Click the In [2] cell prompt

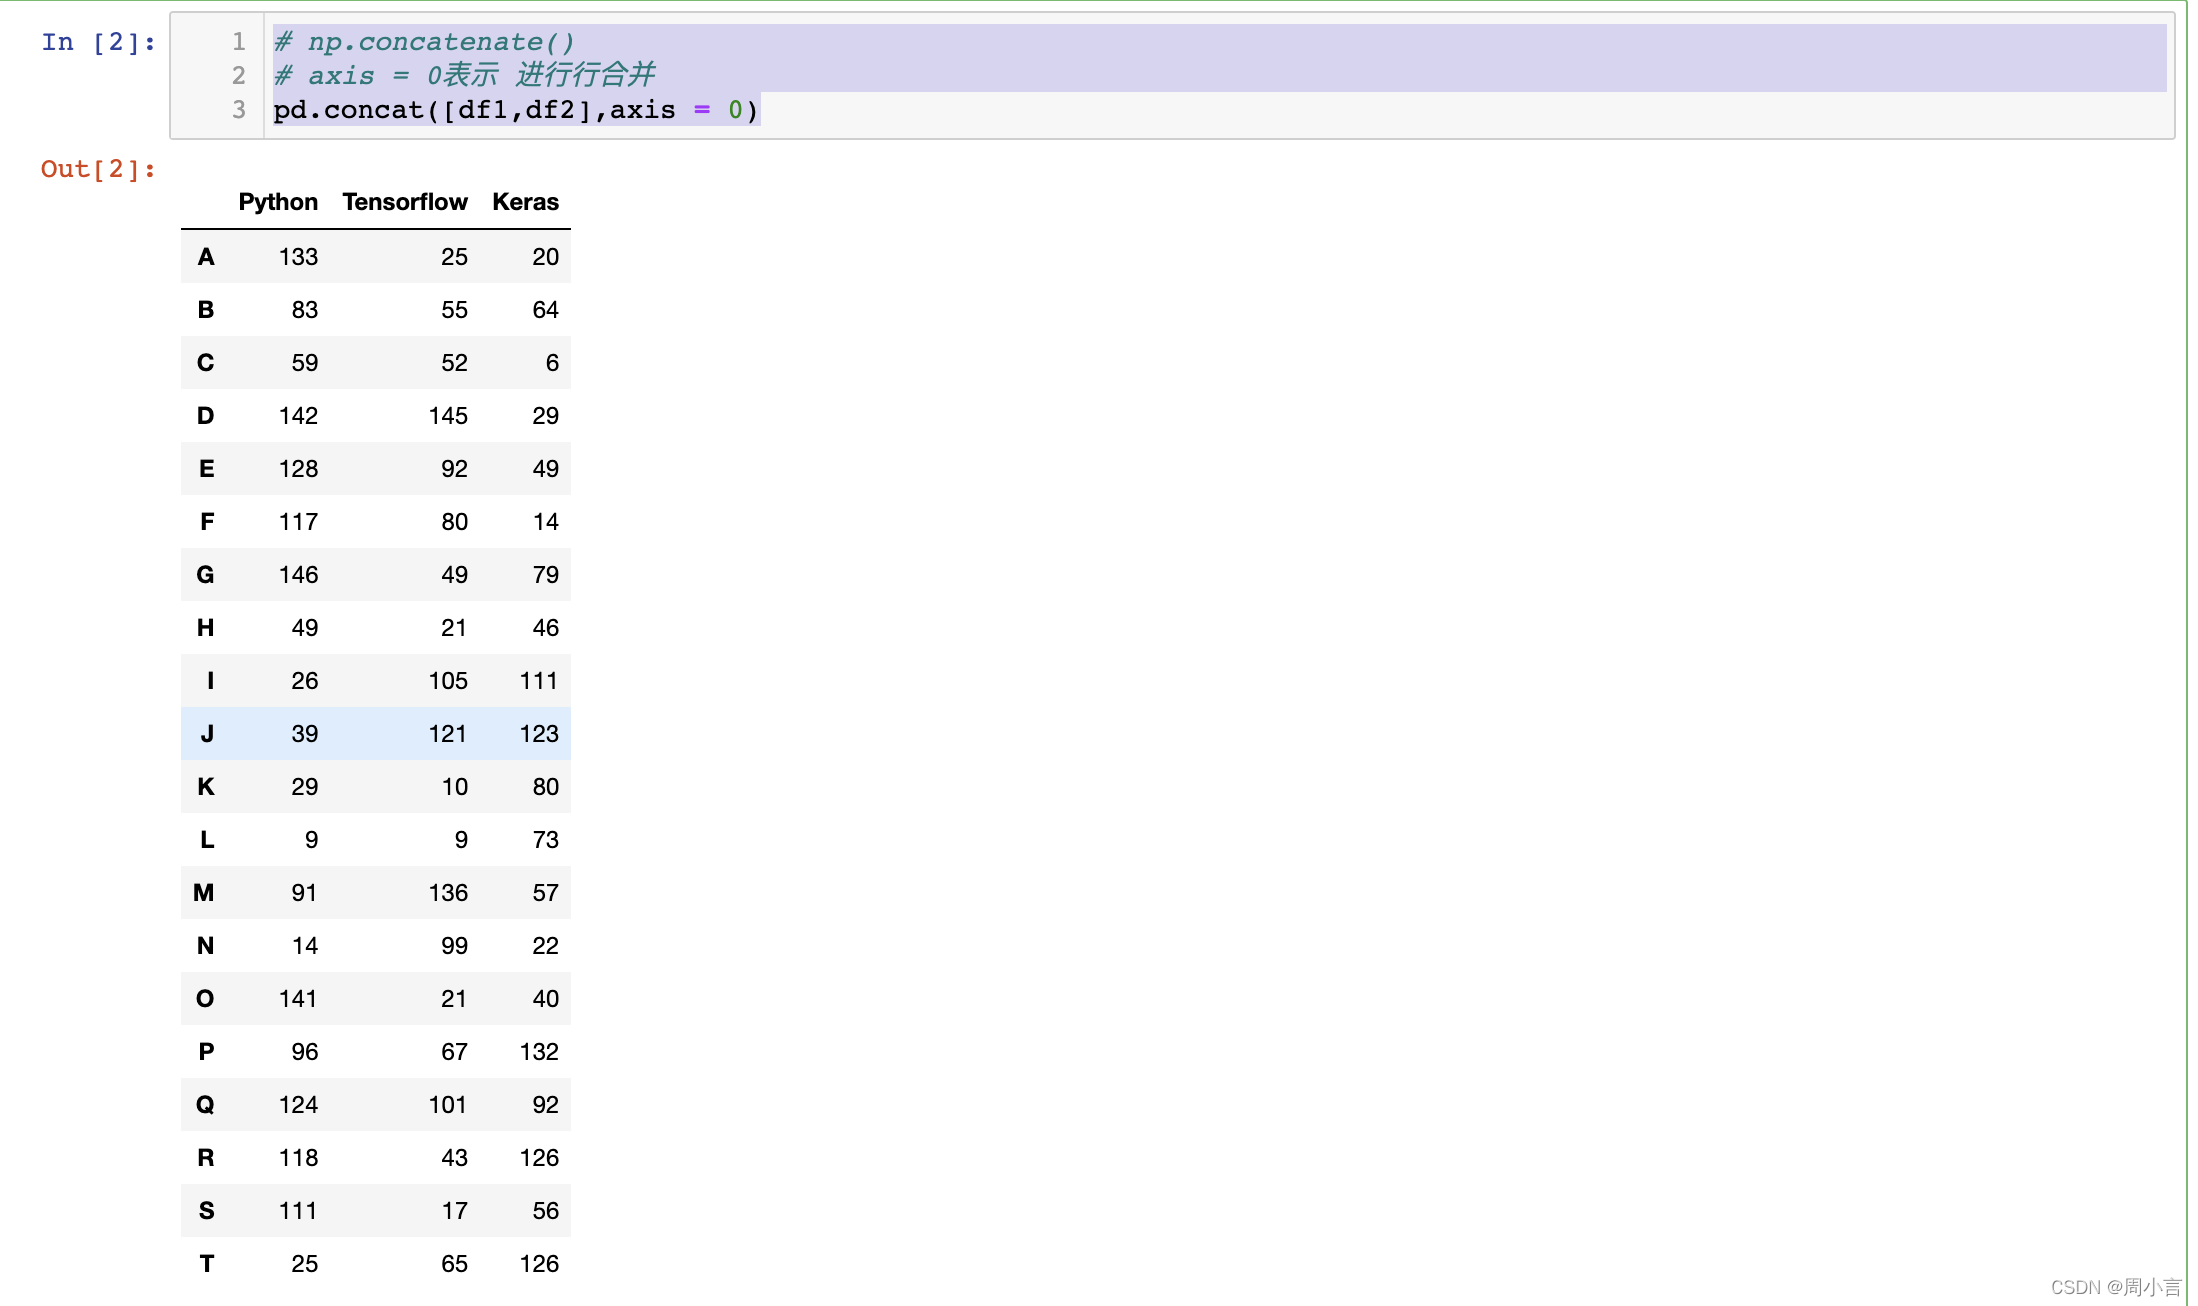tap(99, 42)
